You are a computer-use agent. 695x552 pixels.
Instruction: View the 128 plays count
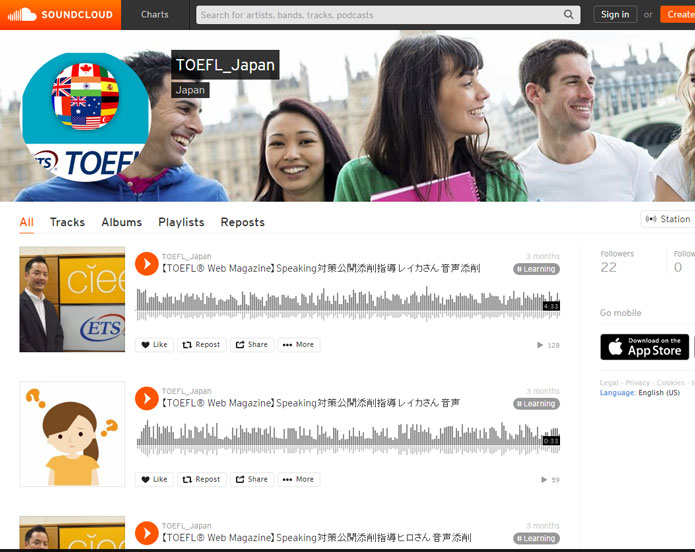pyautogui.click(x=549, y=345)
